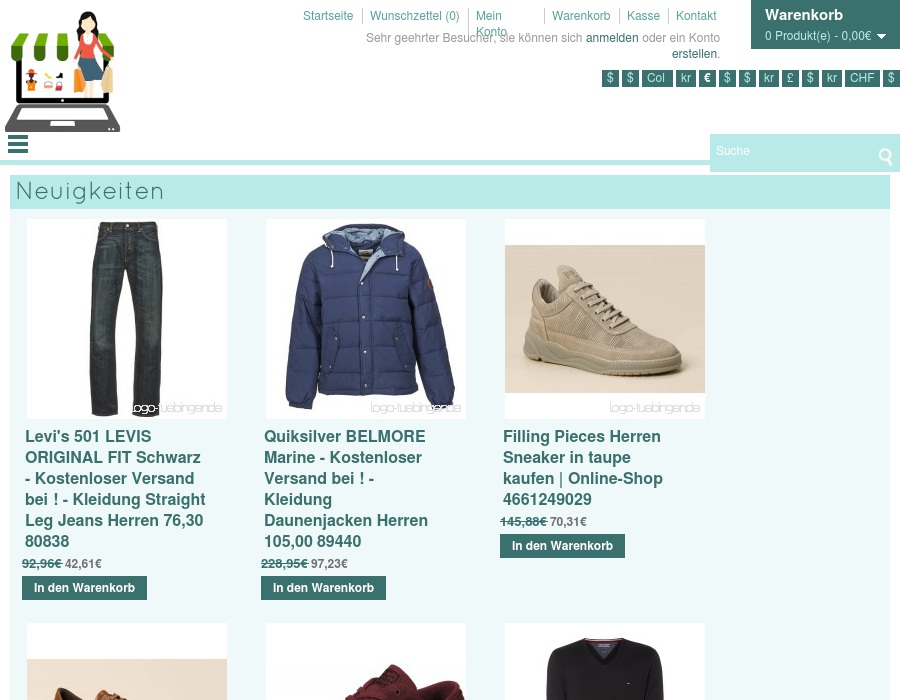Add Filling Pieces sneaker to Warenkorb
Image resolution: width=900 pixels, height=700 pixels.
pyautogui.click(x=562, y=546)
